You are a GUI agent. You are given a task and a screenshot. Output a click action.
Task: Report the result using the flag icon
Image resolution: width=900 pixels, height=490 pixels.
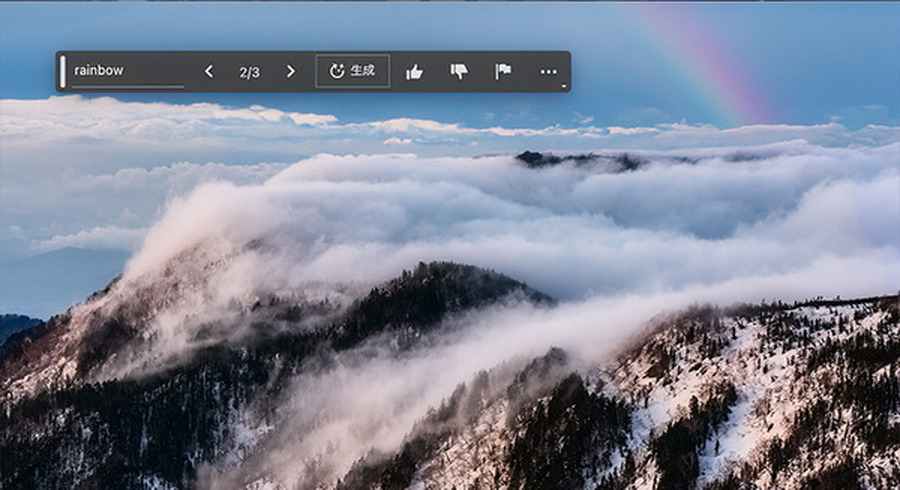click(x=503, y=71)
